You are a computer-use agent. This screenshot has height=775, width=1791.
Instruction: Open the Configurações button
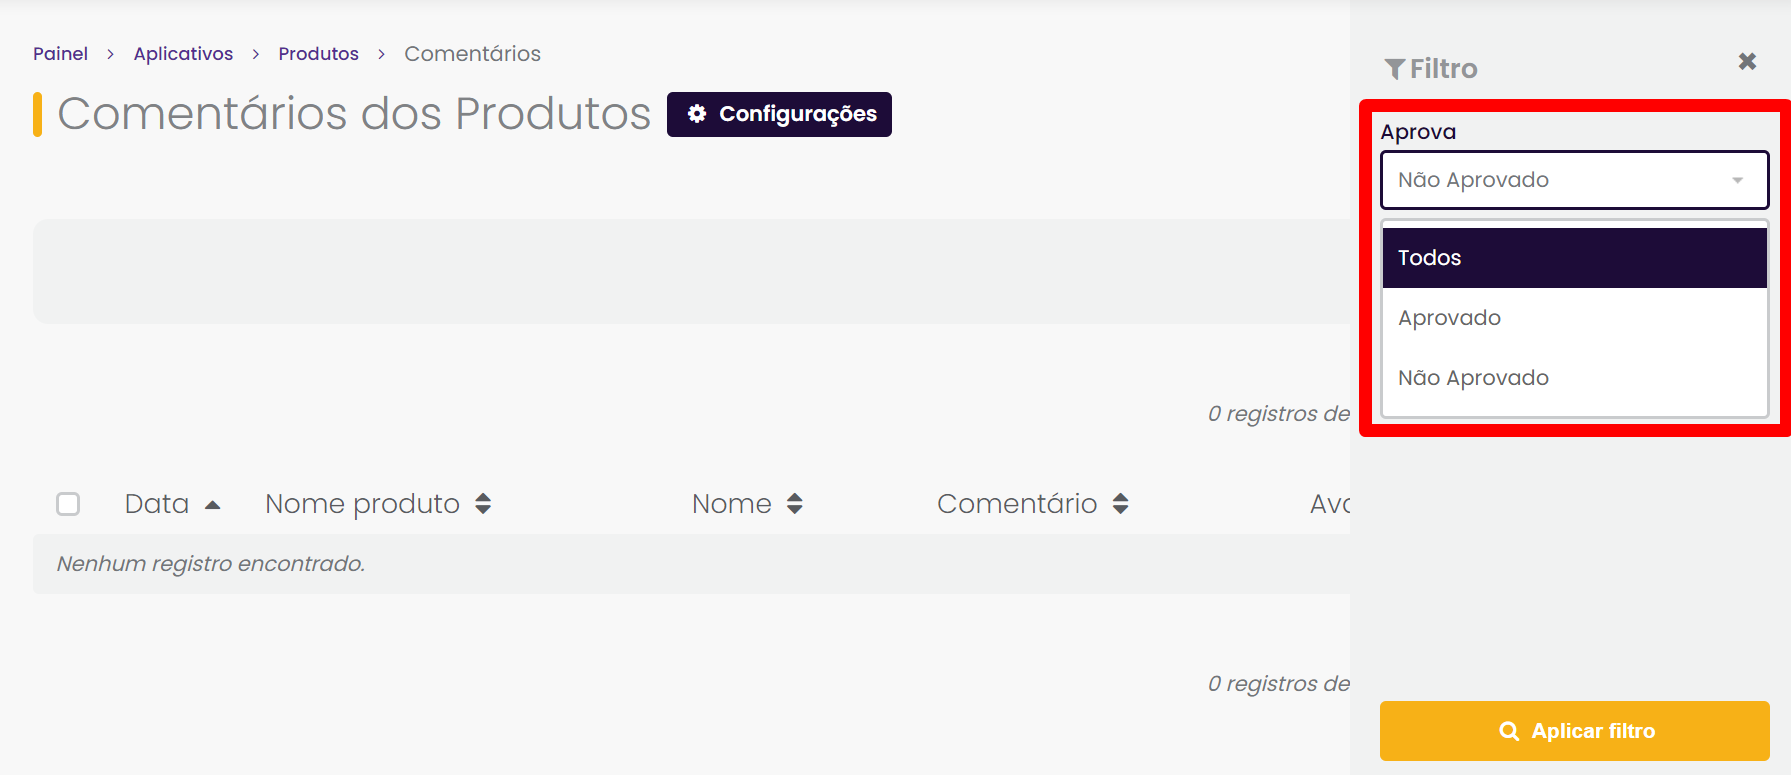click(x=779, y=114)
